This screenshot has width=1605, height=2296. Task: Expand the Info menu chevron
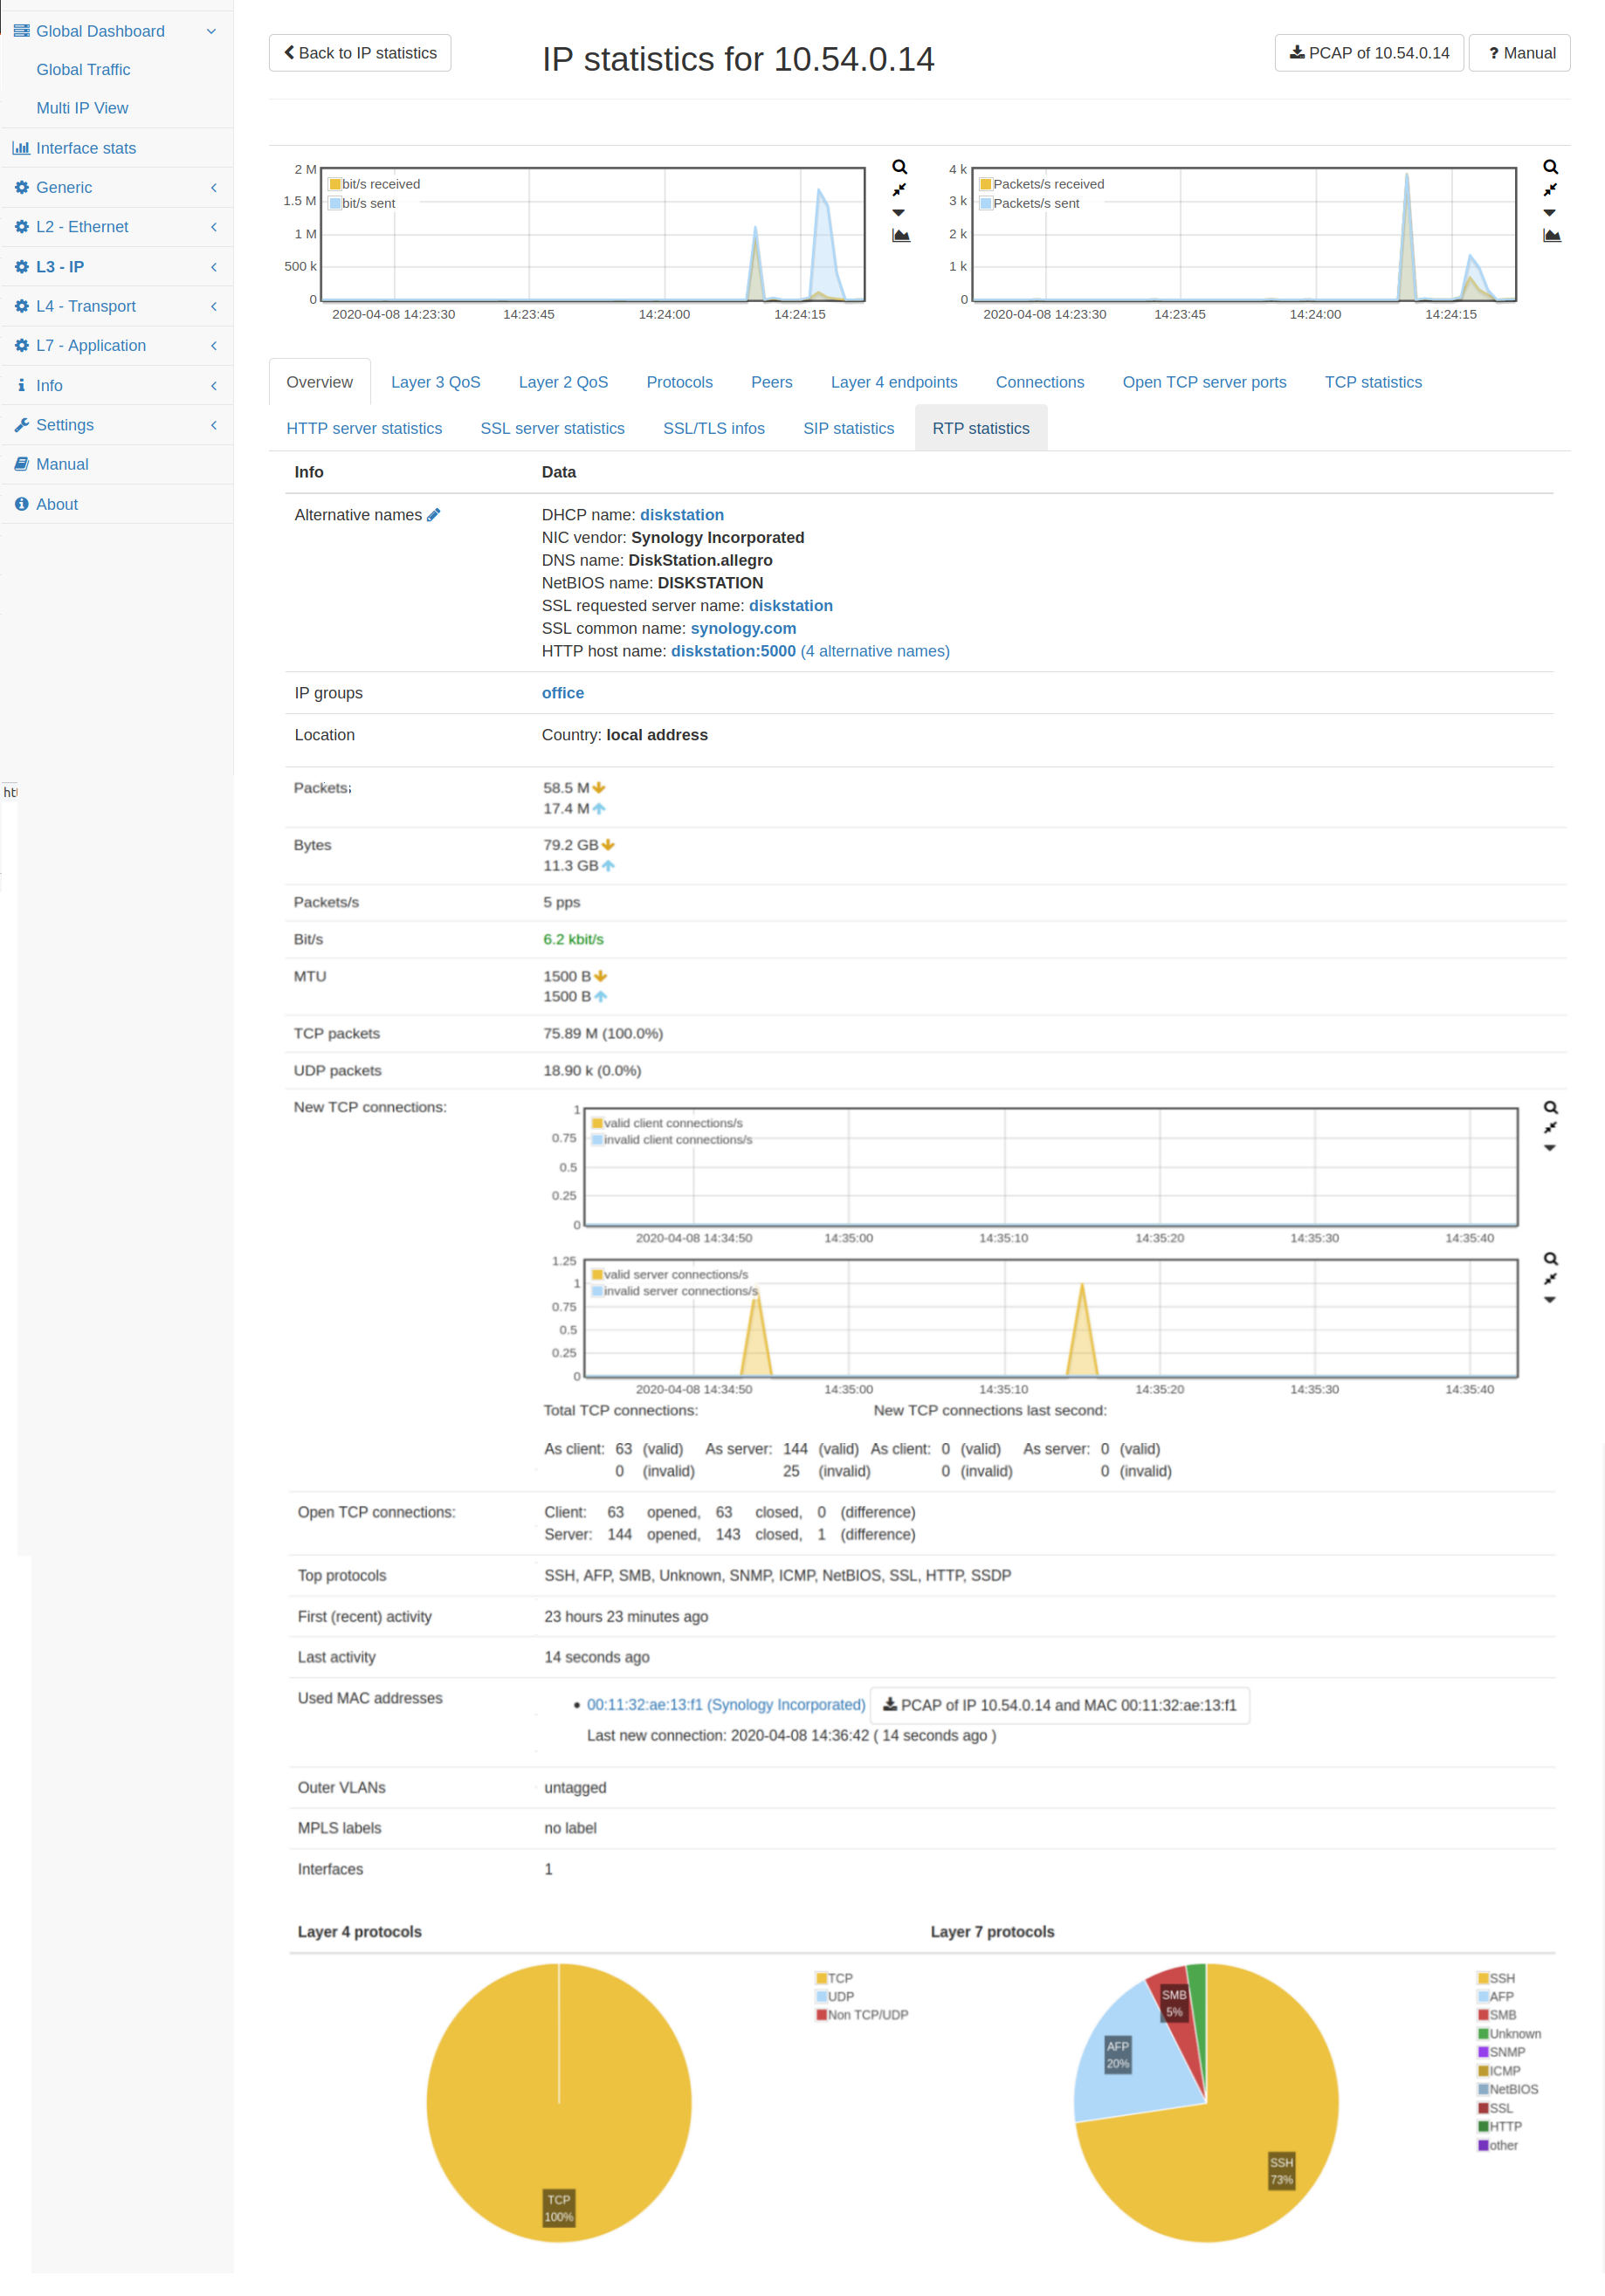pos(213,386)
